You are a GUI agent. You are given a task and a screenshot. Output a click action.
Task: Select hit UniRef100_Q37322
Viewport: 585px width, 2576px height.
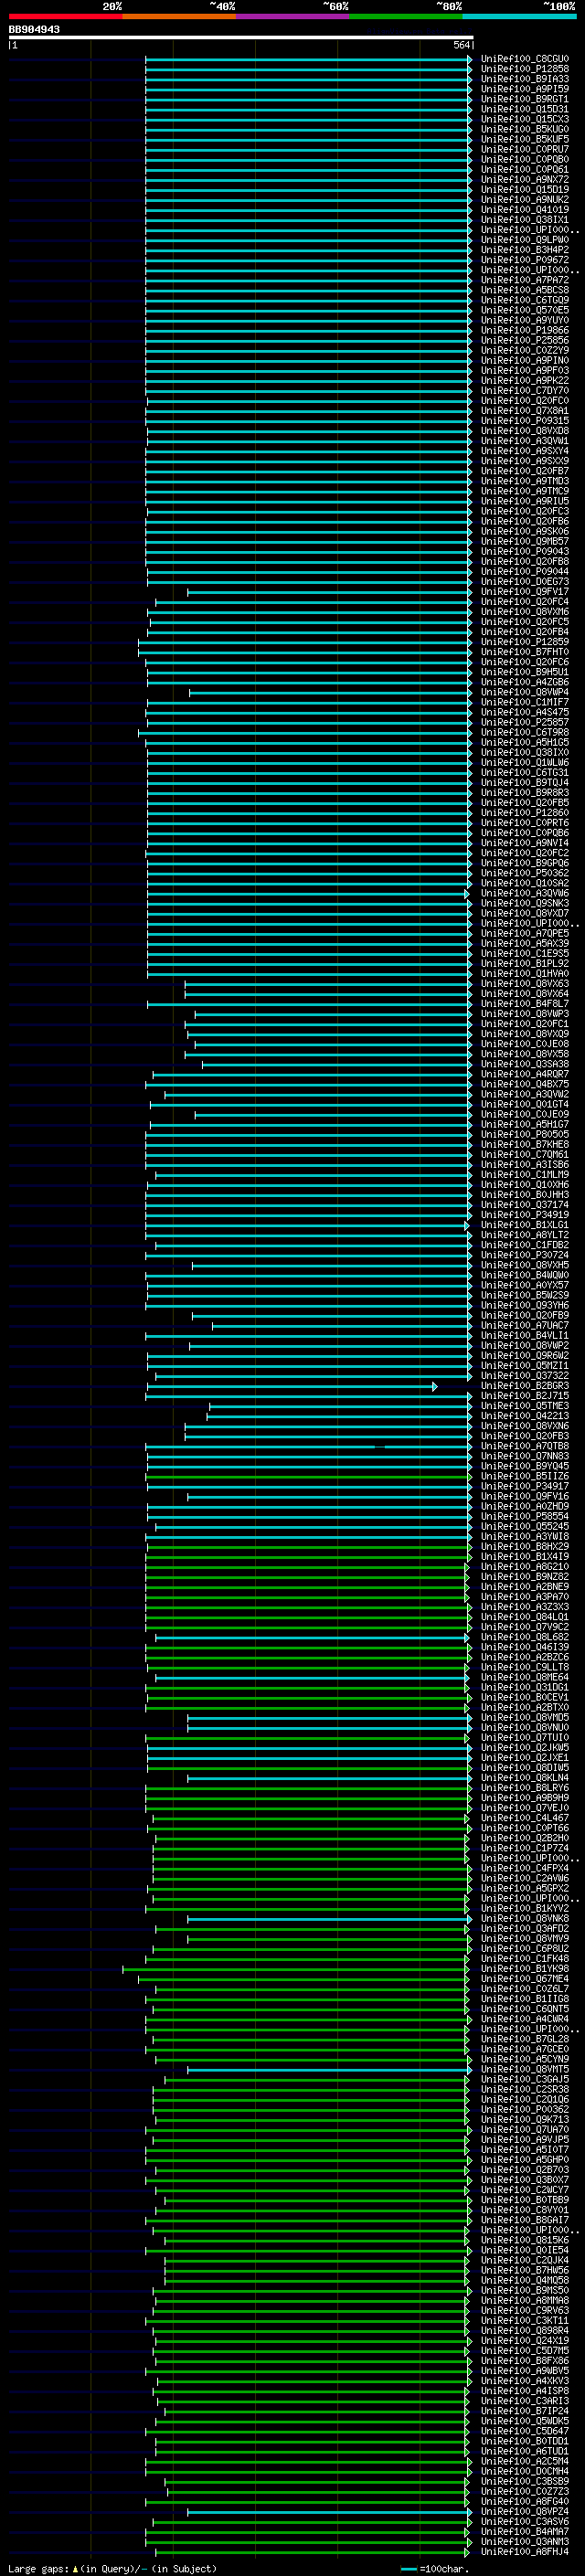tap(524, 1375)
